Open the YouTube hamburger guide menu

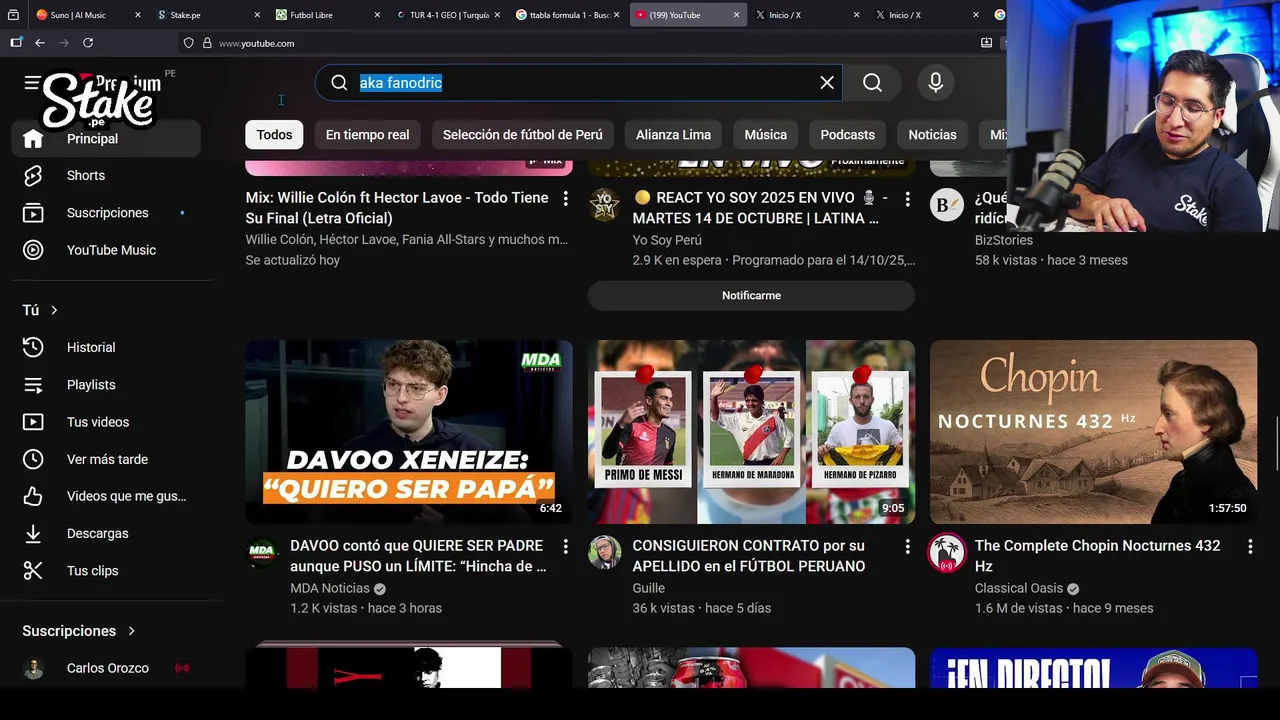[32, 83]
